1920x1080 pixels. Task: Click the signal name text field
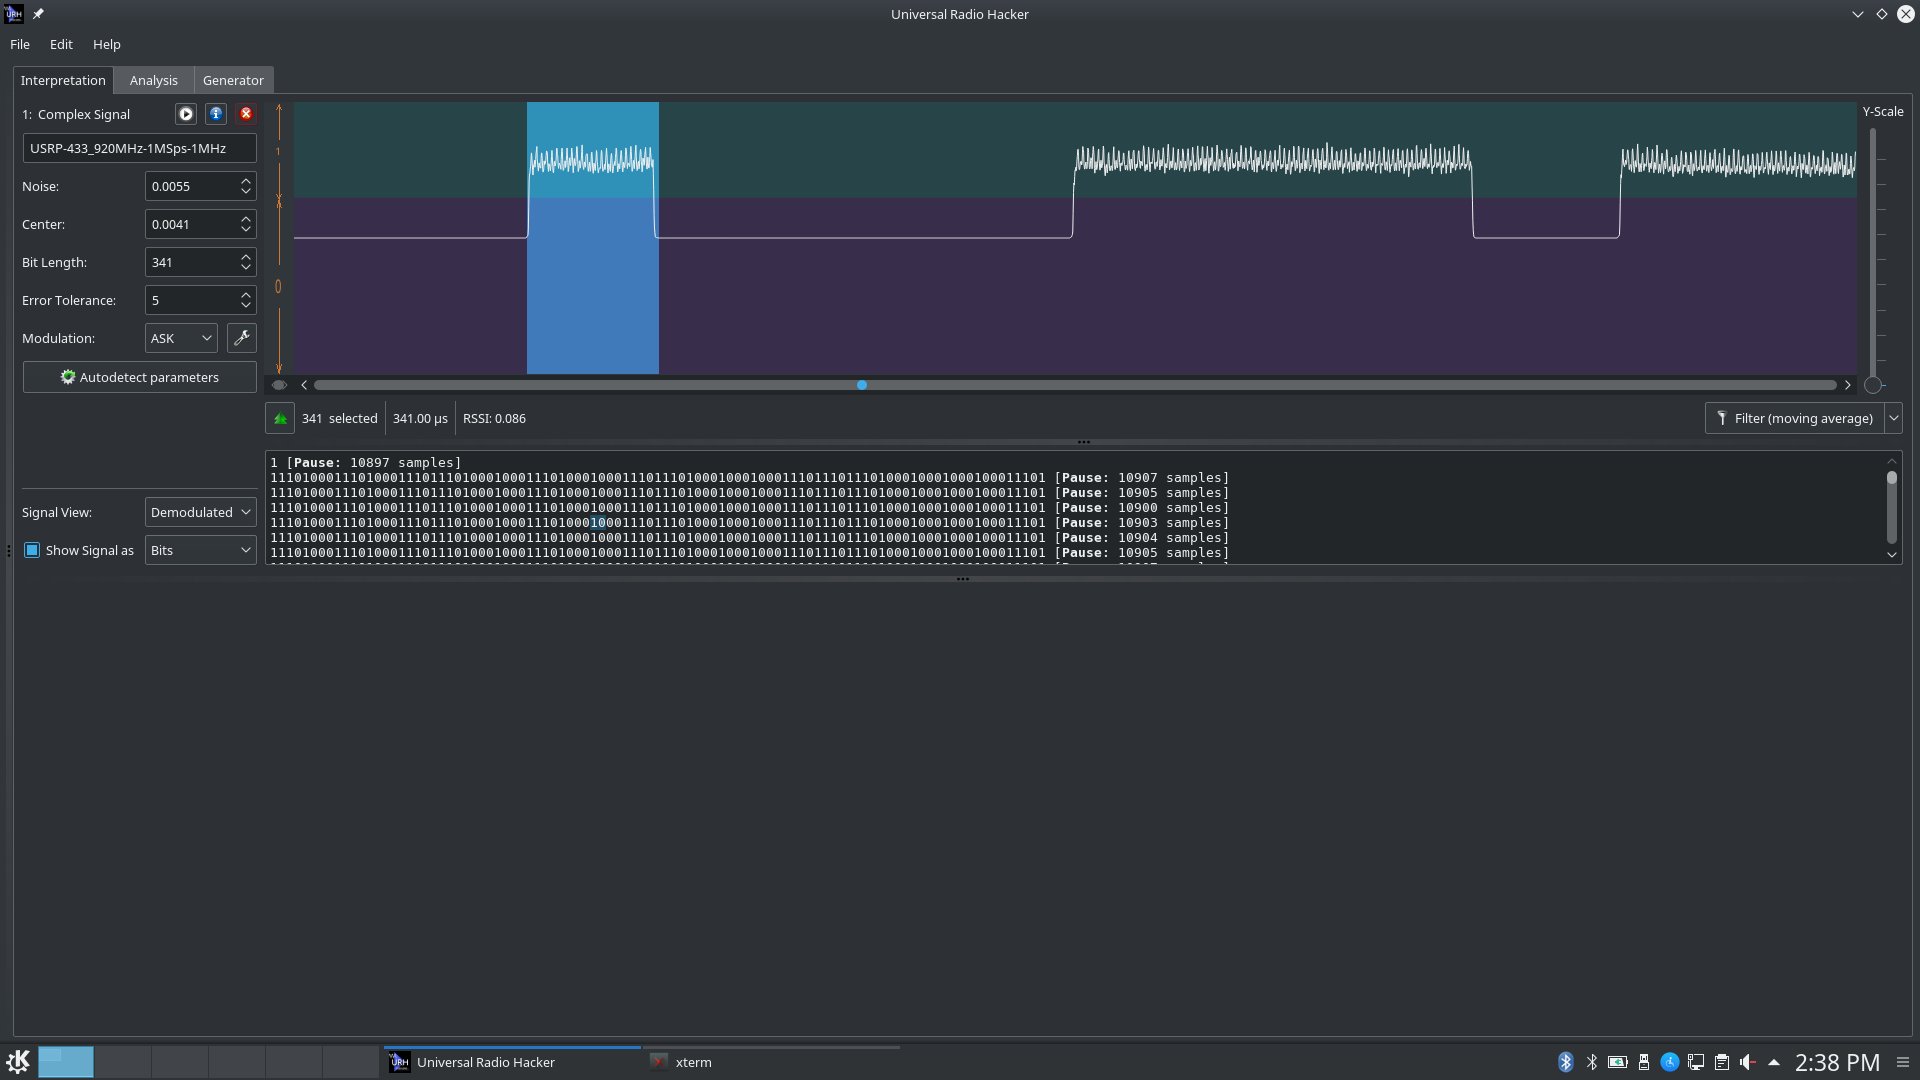(140, 148)
